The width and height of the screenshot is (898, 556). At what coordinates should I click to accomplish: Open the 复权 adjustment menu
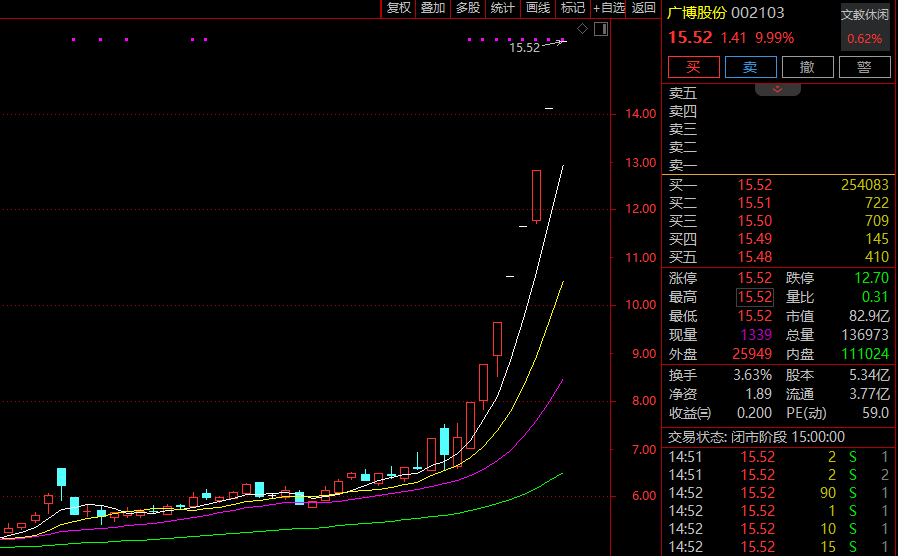coord(398,8)
